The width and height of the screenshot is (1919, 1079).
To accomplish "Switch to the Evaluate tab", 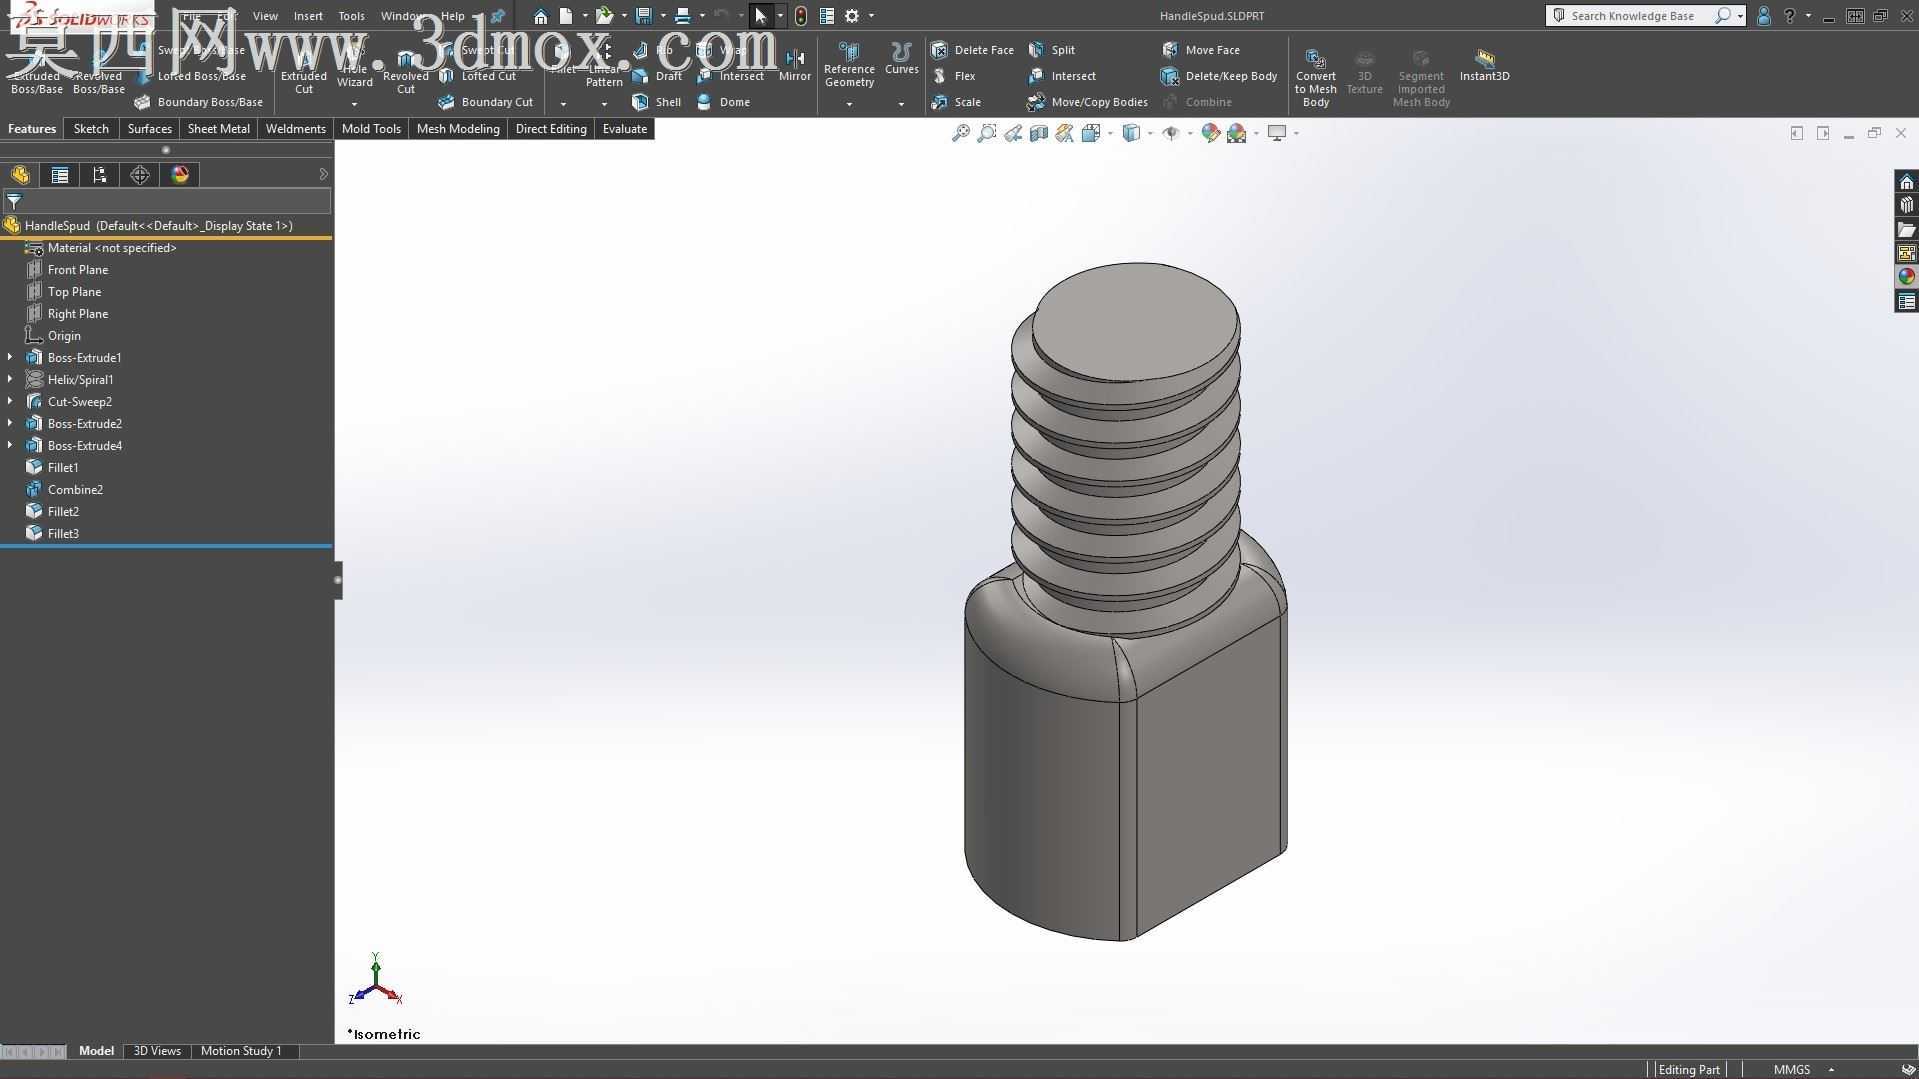I will tap(625, 129).
